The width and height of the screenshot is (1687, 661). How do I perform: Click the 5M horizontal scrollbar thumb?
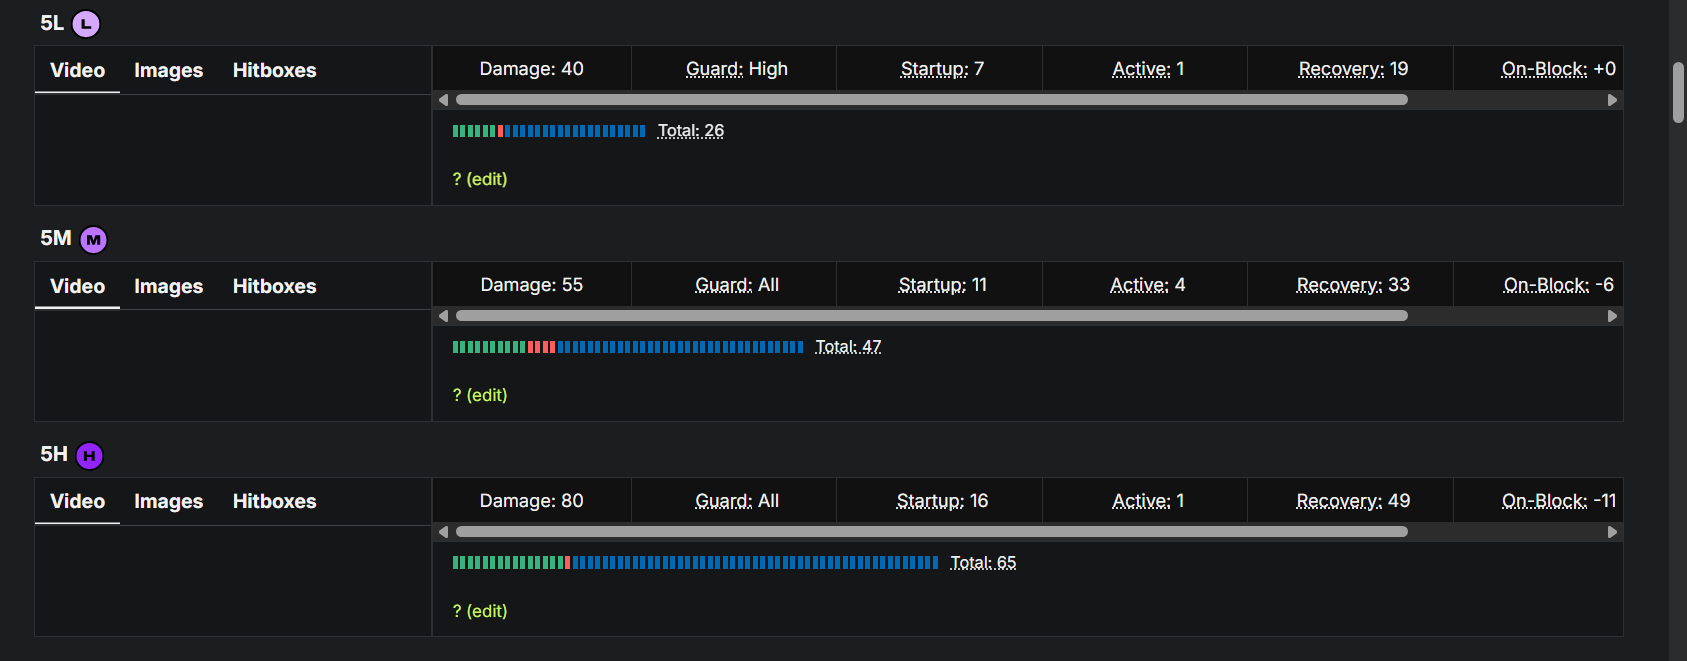pyautogui.click(x=932, y=316)
